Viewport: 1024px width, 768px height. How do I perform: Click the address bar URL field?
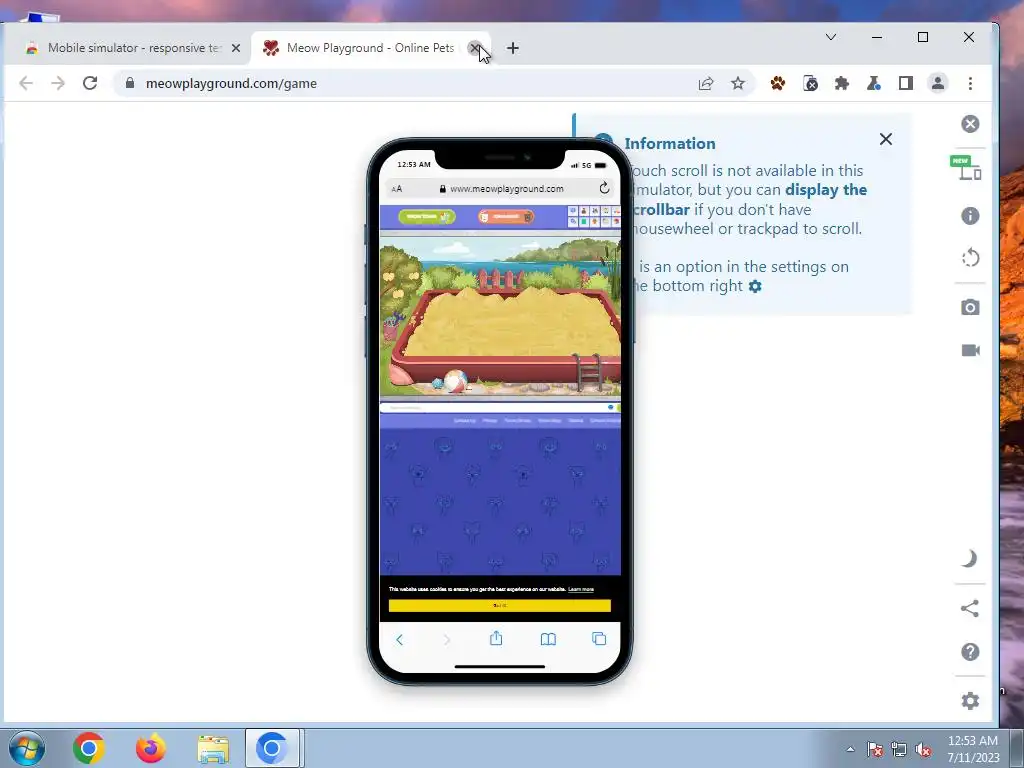point(411,83)
